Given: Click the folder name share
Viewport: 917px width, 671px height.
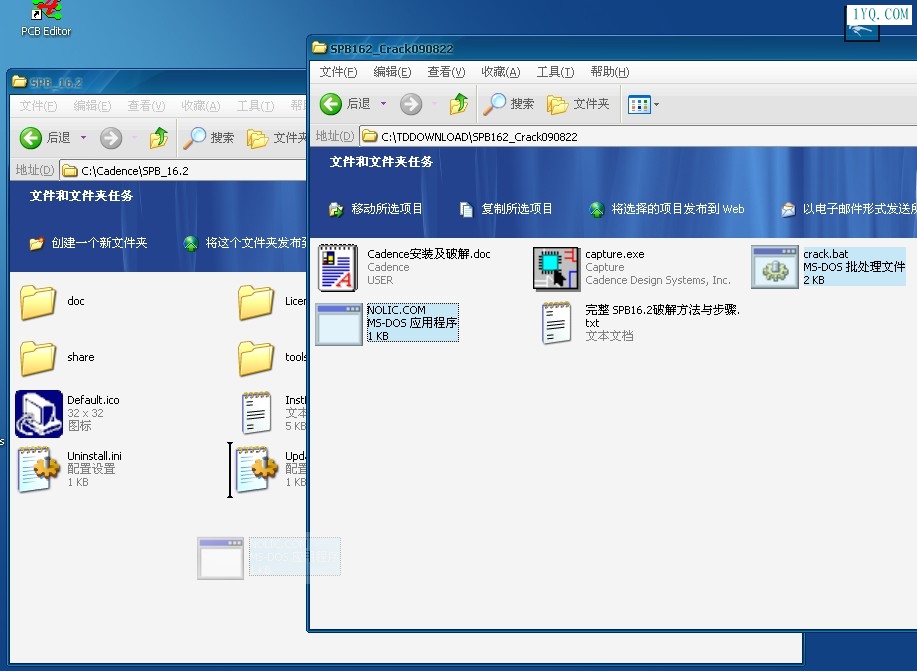Looking at the screenshot, I should pos(80,357).
